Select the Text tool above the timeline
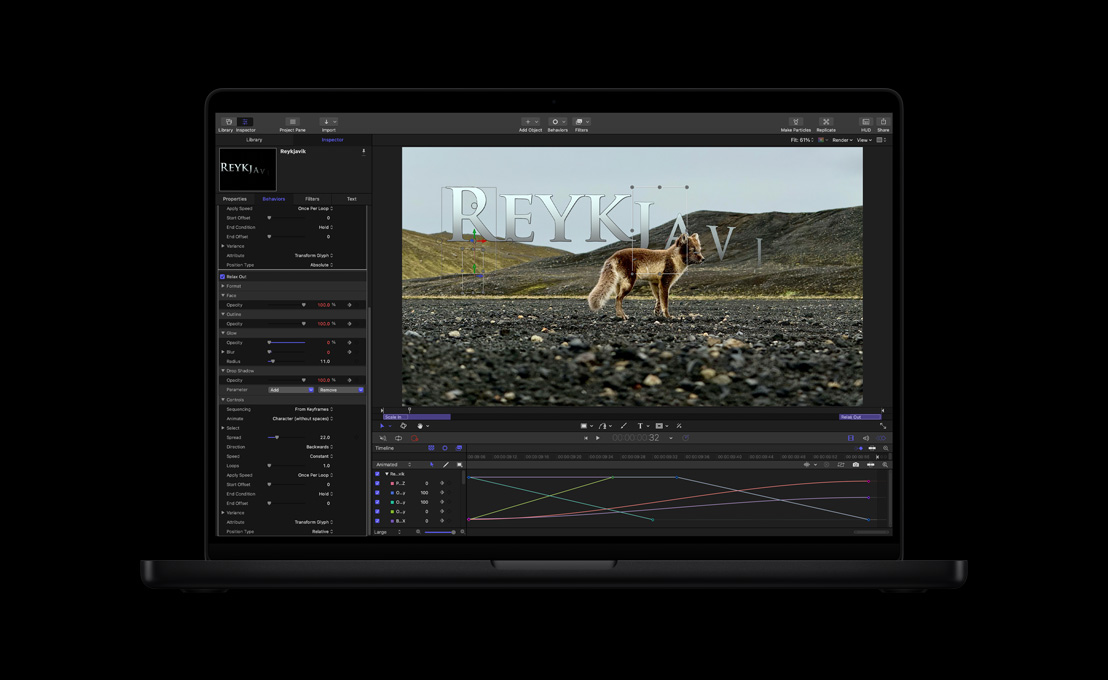This screenshot has height=680, width=1108. coord(640,426)
